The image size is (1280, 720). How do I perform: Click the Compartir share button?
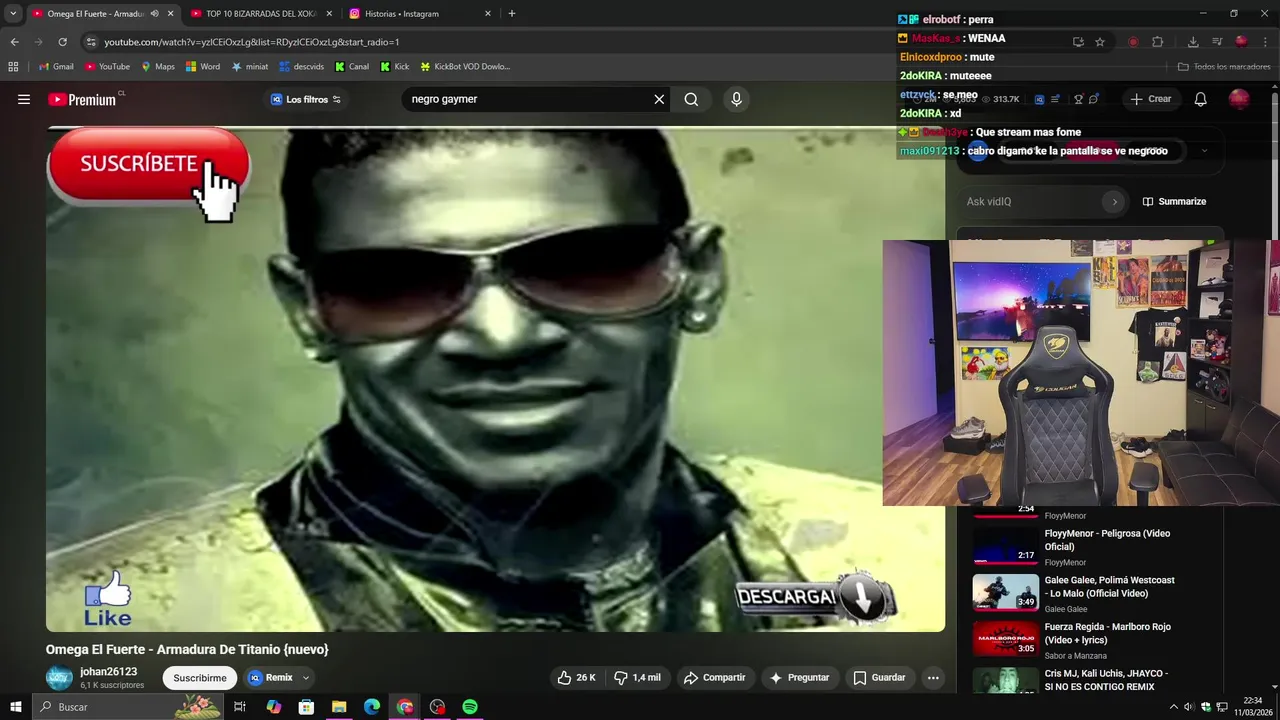click(x=714, y=677)
